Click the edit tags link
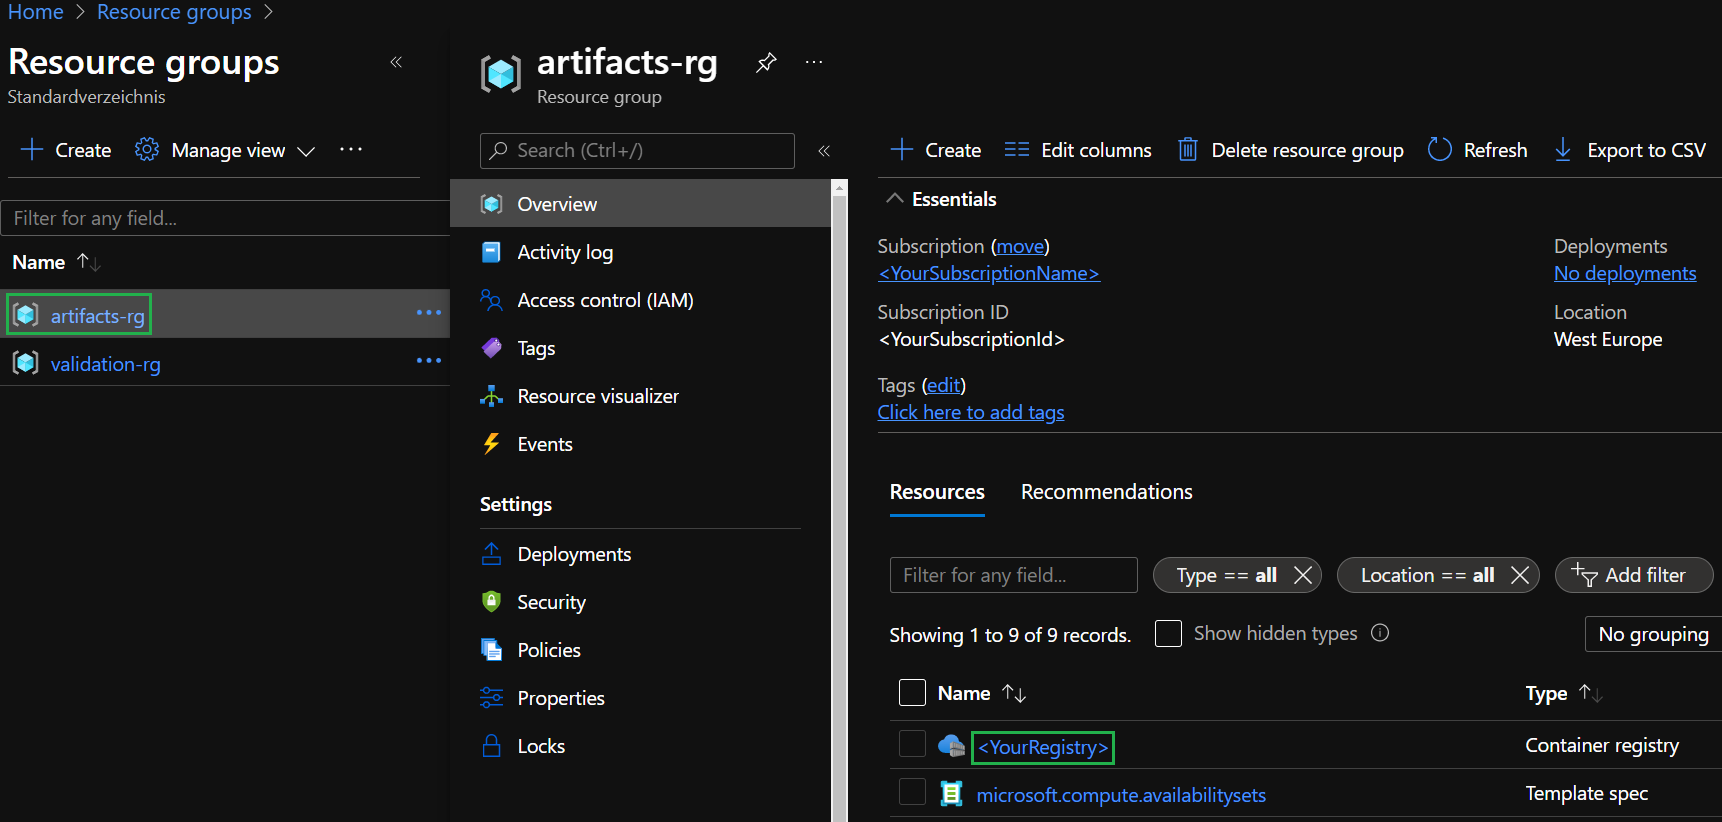 943,385
